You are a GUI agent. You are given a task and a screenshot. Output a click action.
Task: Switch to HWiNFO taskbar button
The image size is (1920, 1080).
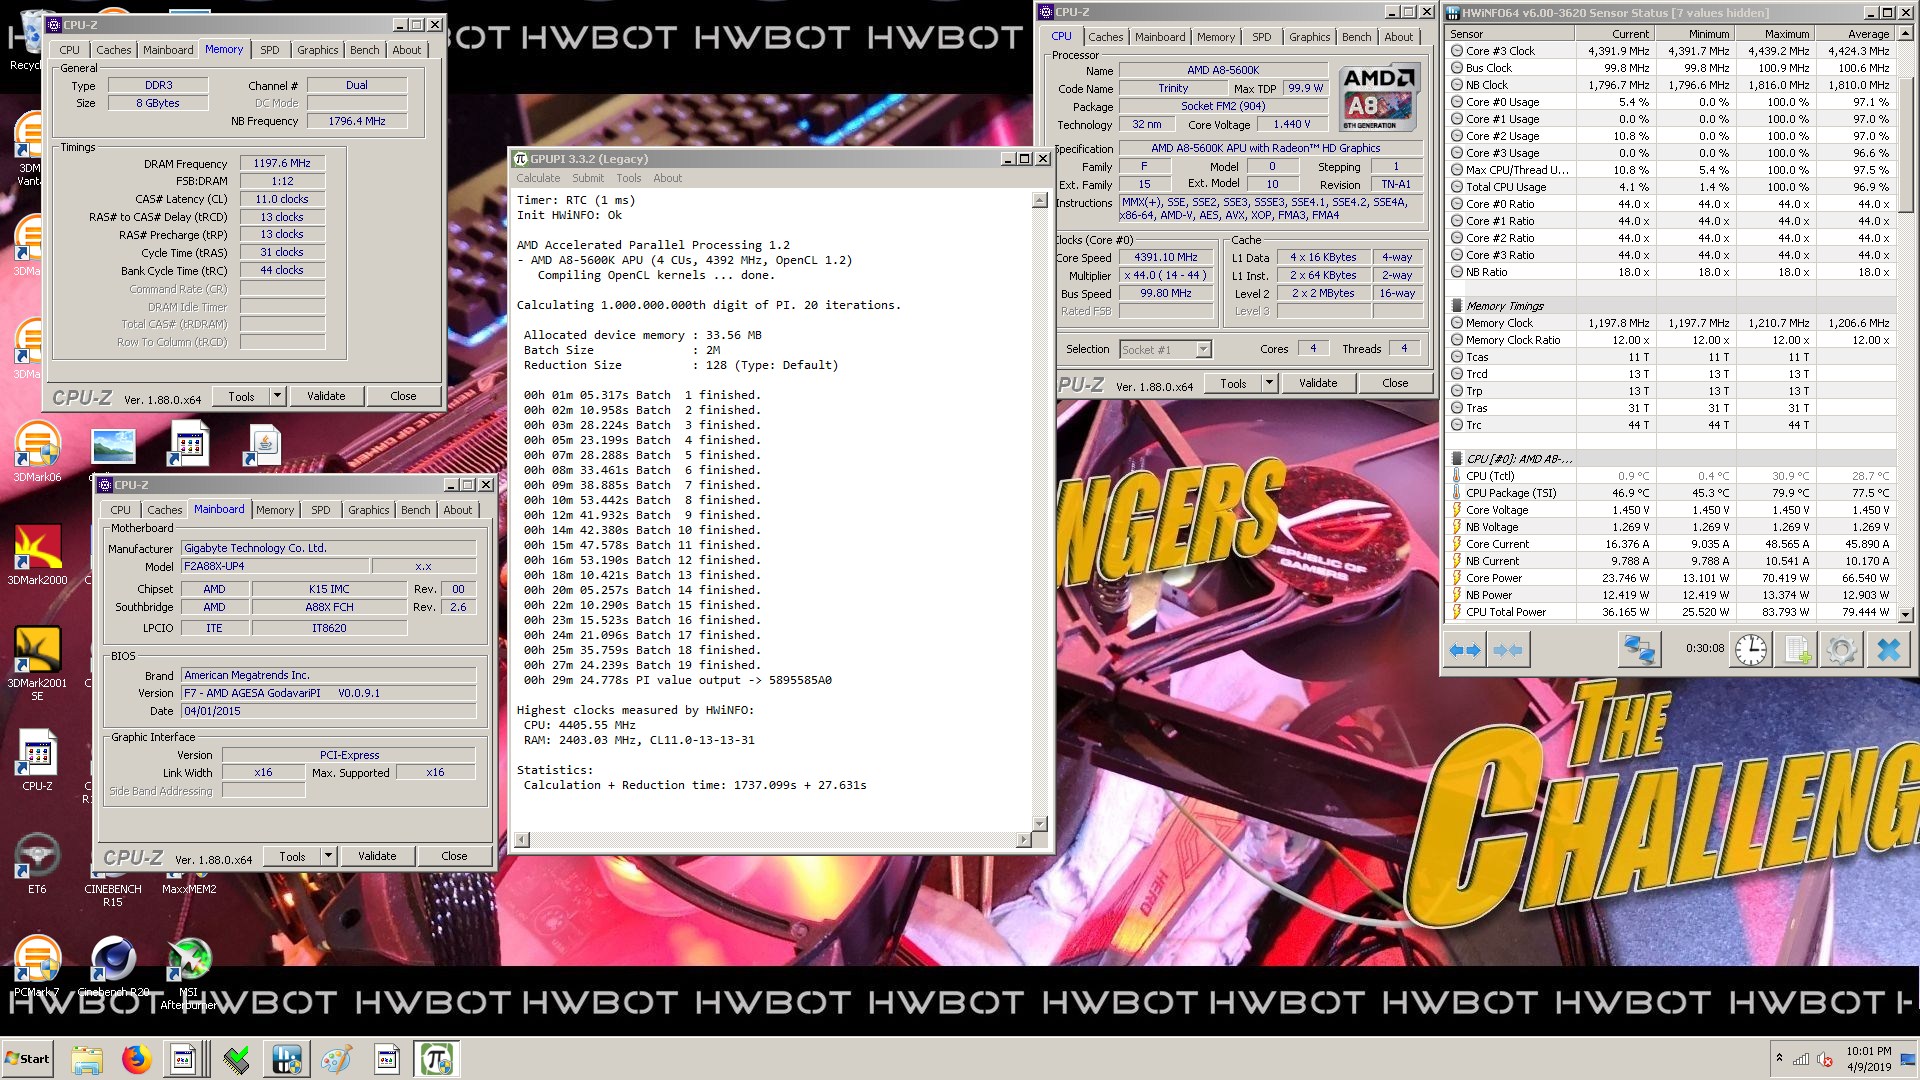pyautogui.click(x=287, y=1059)
